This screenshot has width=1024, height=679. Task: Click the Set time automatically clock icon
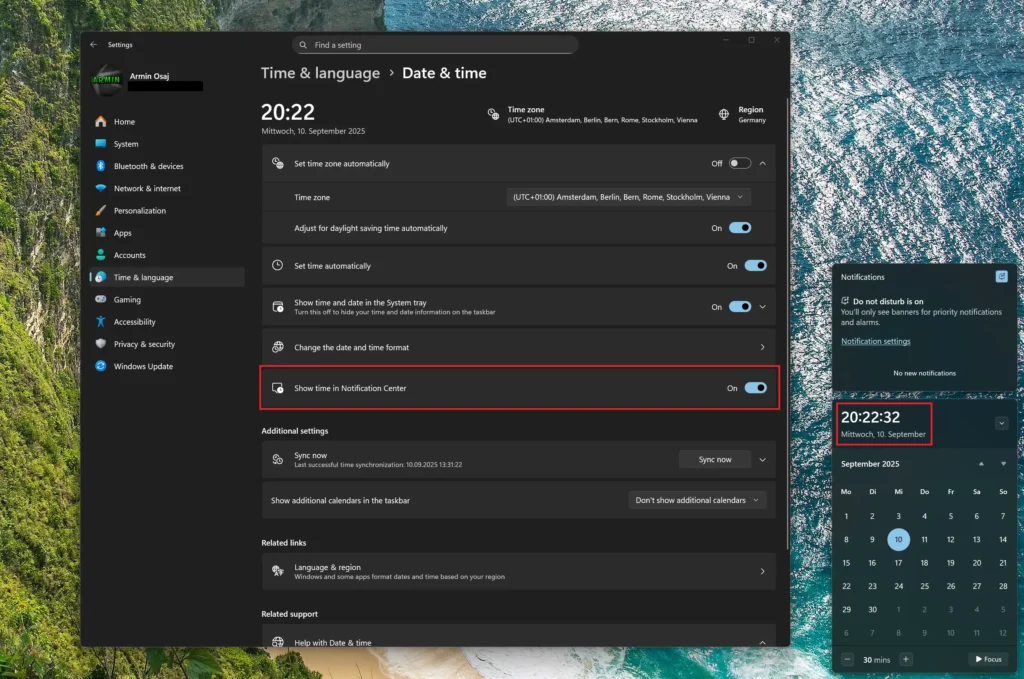click(278, 265)
